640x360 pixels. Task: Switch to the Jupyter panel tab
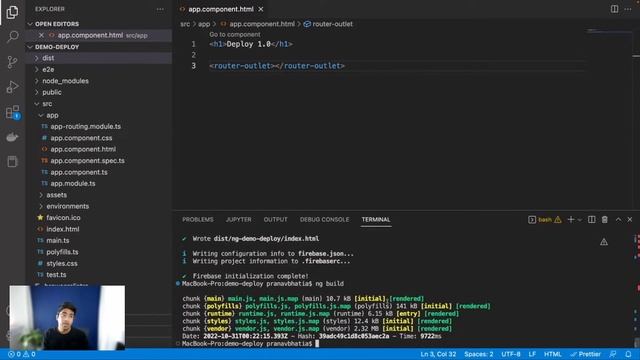(239, 220)
